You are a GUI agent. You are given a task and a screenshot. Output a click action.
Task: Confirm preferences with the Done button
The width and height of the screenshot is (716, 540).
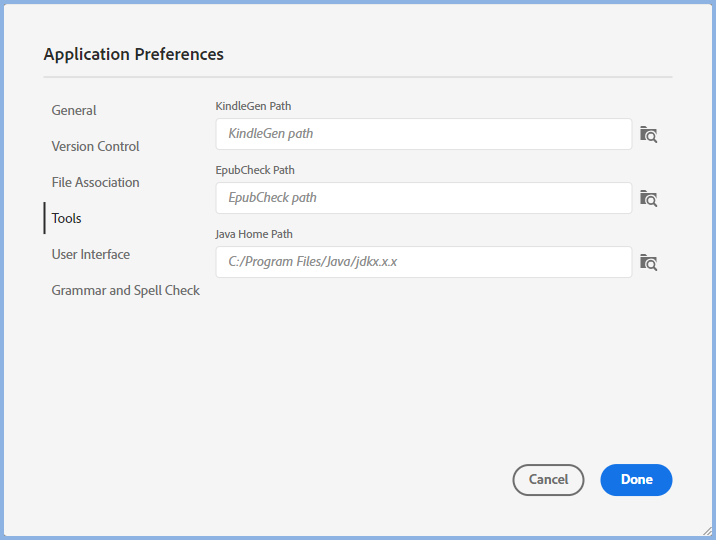[x=636, y=480]
